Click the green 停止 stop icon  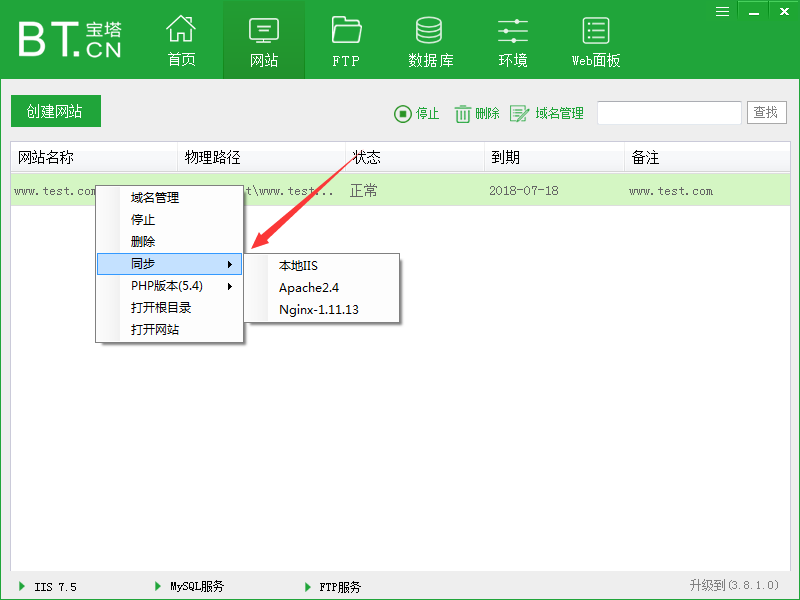click(x=401, y=113)
